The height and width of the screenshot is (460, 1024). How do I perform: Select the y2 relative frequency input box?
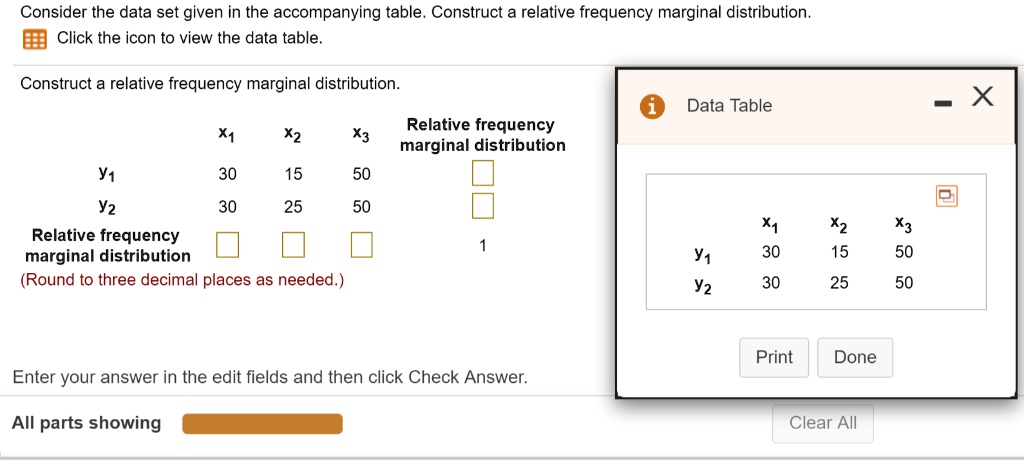click(483, 206)
